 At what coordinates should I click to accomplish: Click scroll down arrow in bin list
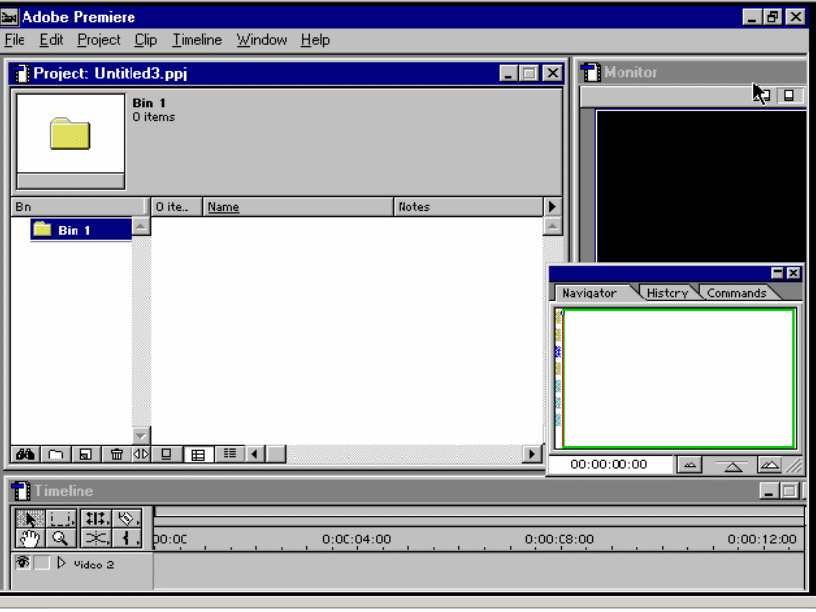pos(141,435)
